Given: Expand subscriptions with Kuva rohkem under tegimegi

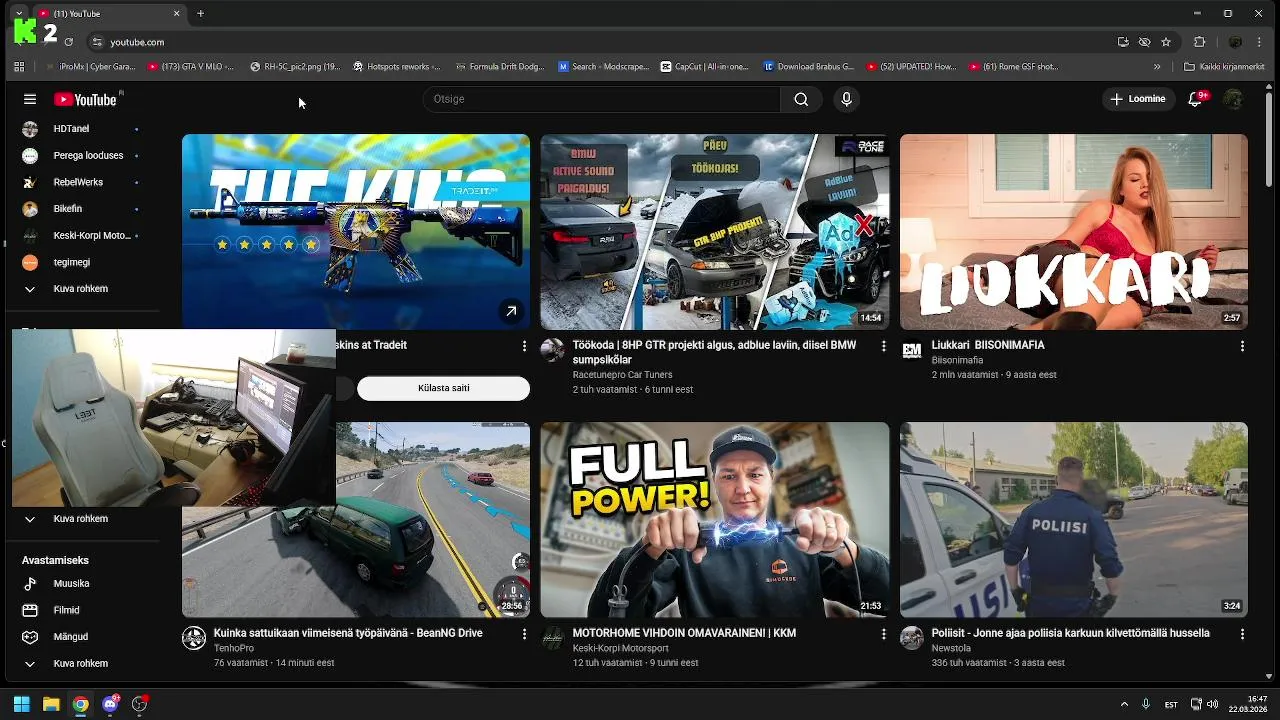Looking at the screenshot, I should [80, 289].
